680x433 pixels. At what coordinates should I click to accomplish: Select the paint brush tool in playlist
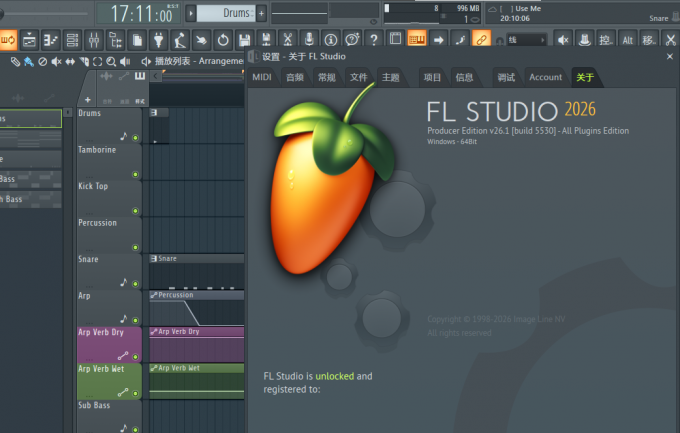(x=29, y=62)
